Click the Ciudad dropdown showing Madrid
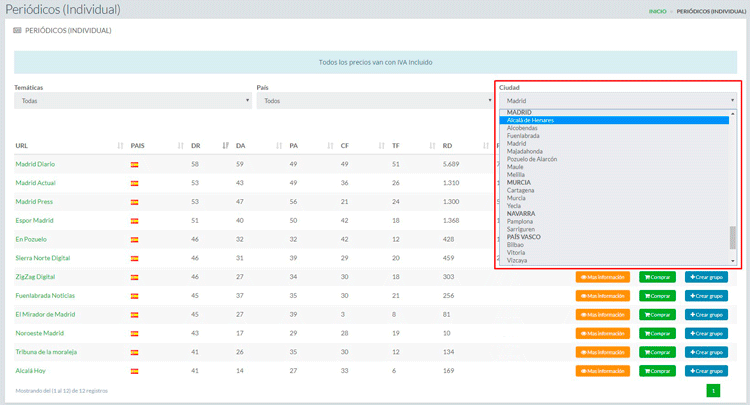The height and width of the screenshot is (405, 750). coord(618,101)
